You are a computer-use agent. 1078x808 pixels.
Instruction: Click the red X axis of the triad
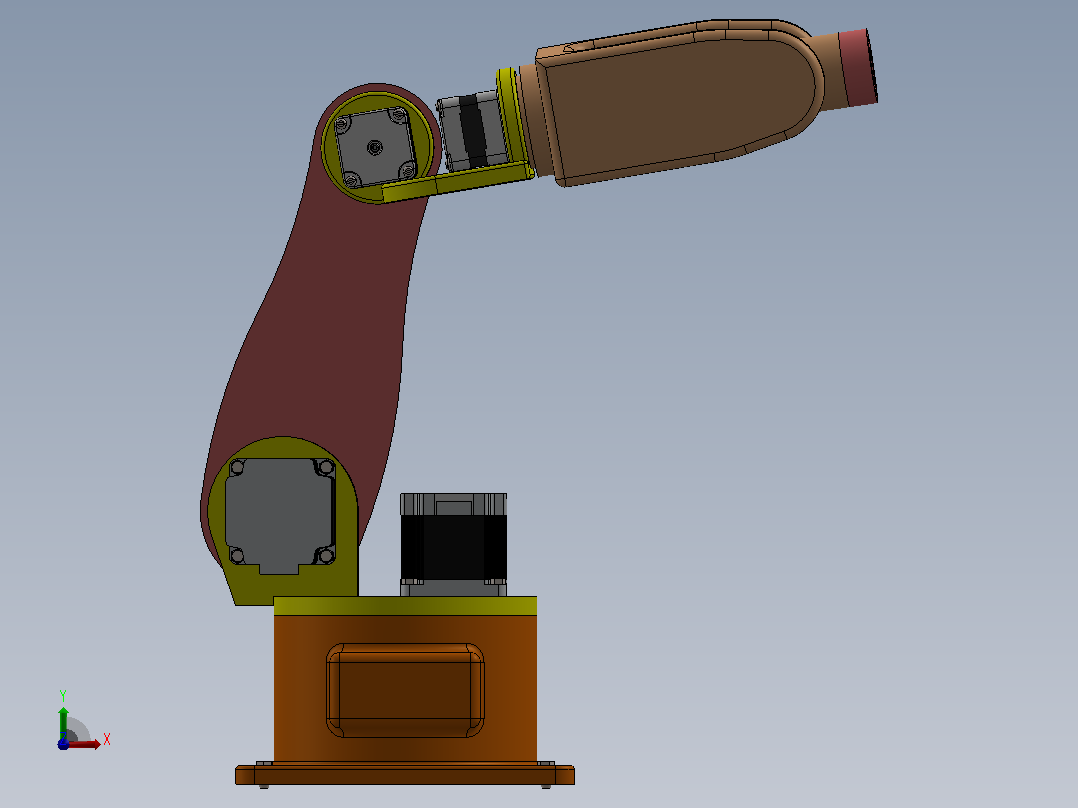[x=84, y=744]
